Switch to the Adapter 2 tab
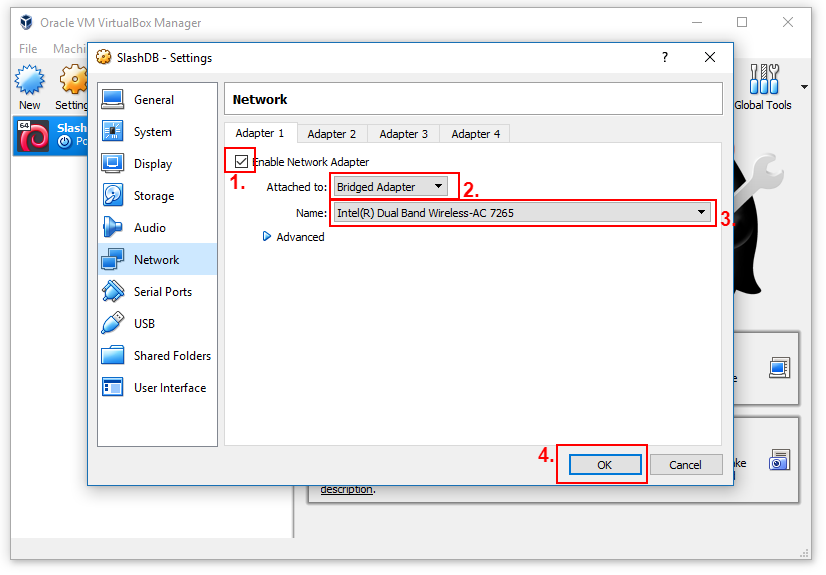826x575 pixels. (331, 133)
